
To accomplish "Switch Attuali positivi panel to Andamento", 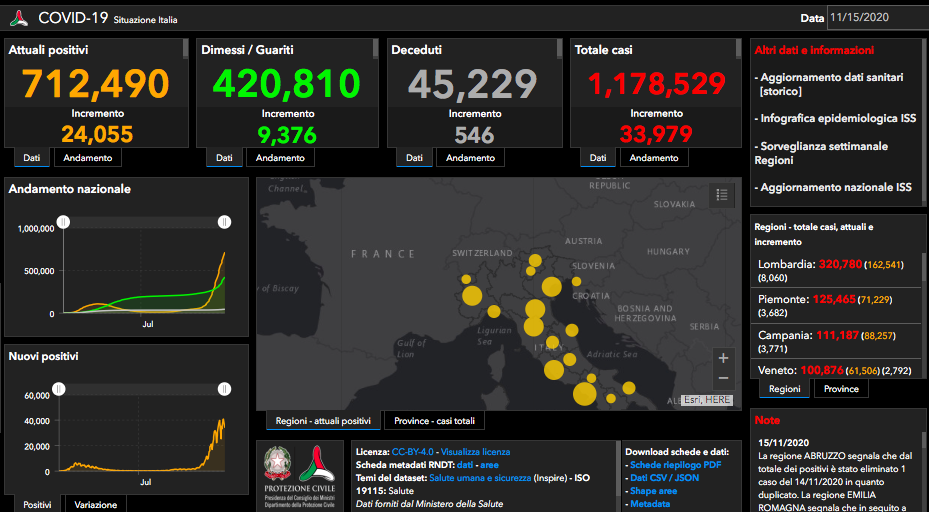I will tap(88, 158).
